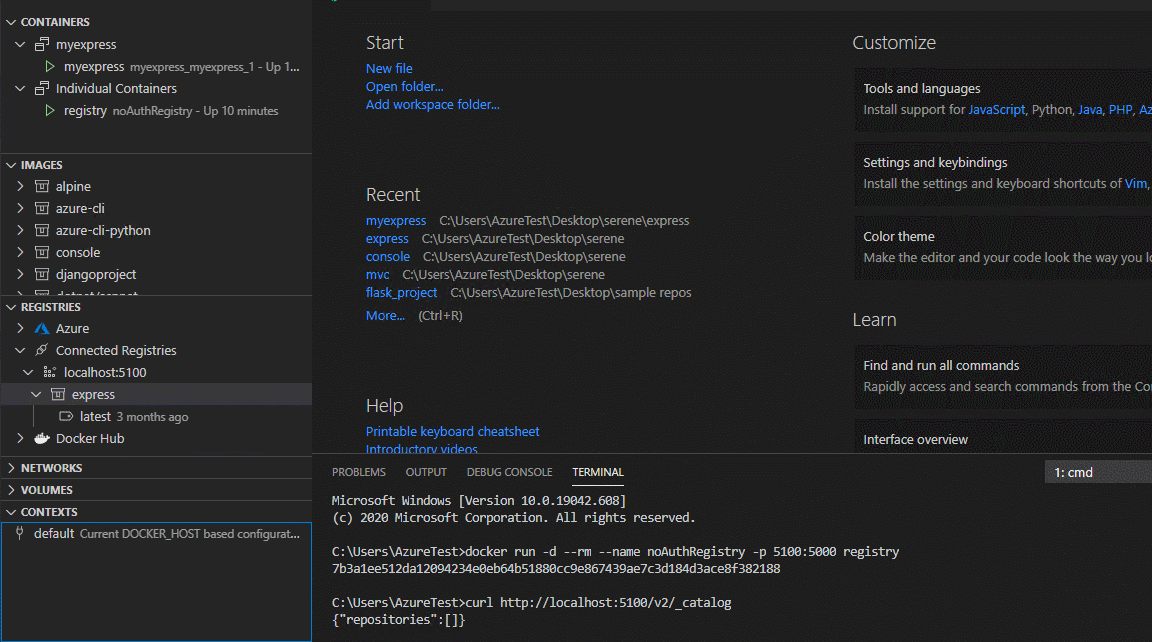Expand the Azure registry node
The width and height of the screenshot is (1152, 642).
coord(21,328)
